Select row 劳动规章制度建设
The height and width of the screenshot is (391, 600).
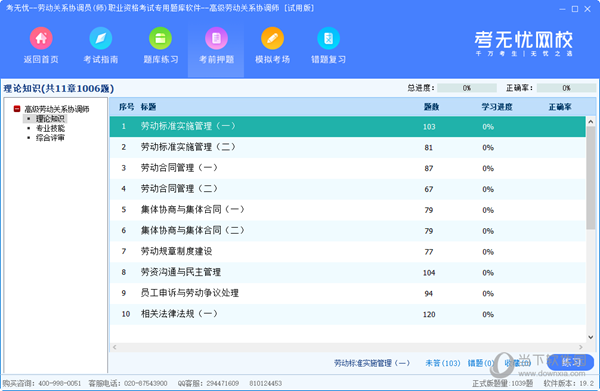pos(347,252)
